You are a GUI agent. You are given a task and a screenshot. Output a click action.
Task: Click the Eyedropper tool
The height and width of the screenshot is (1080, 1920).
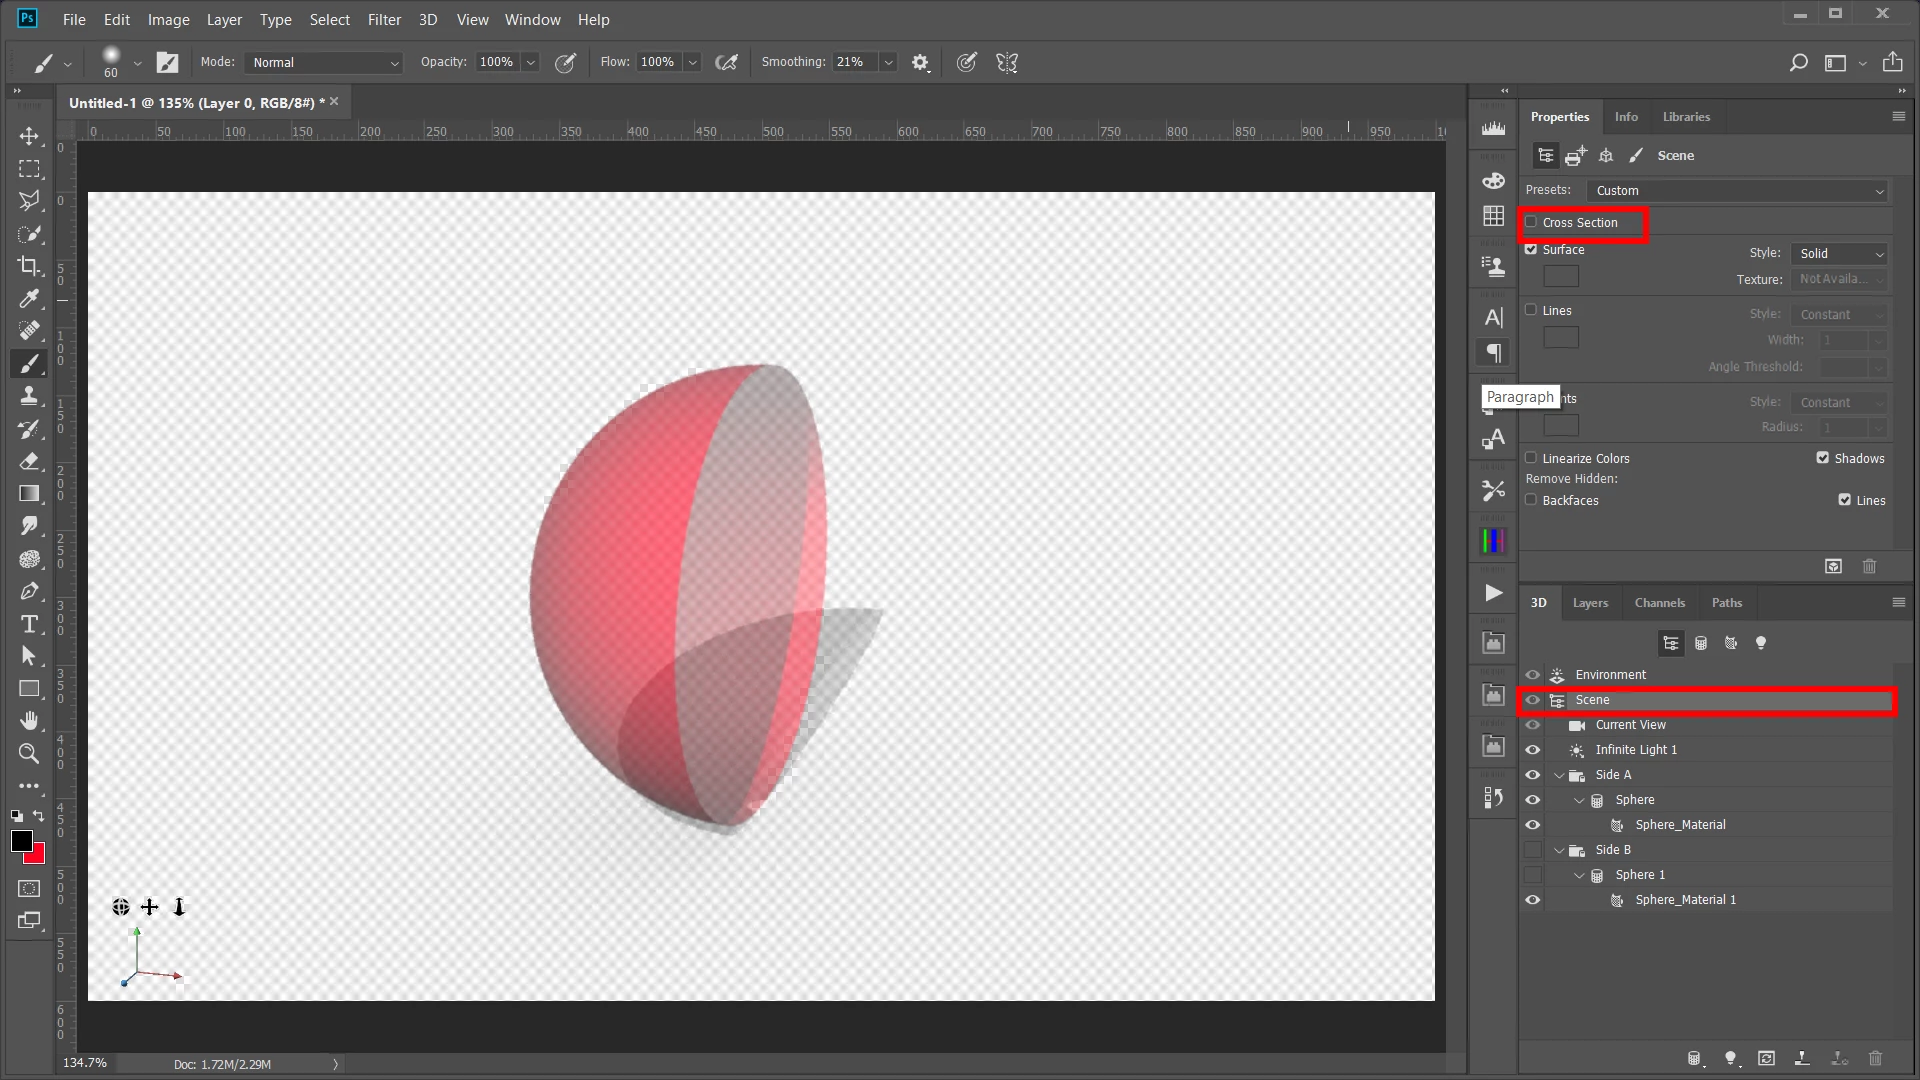point(29,299)
